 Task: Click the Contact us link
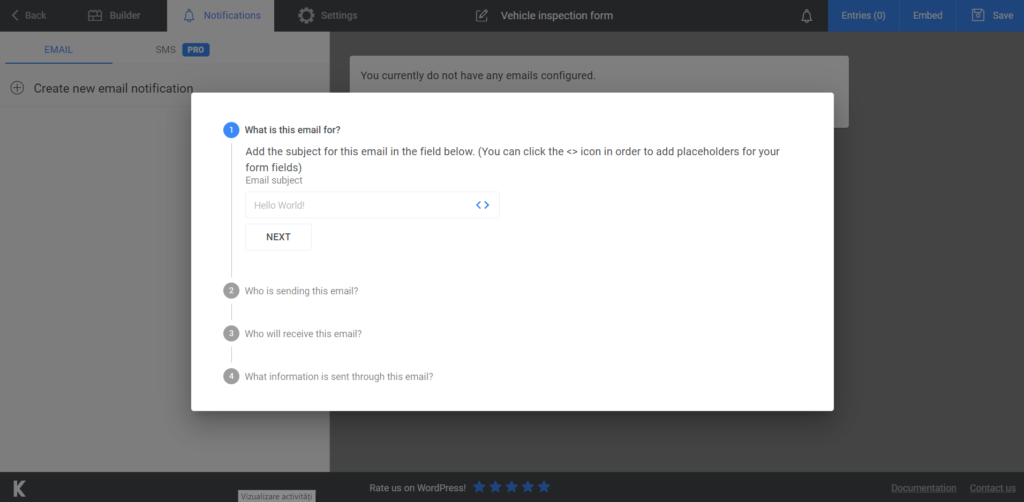(x=992, y=488)
